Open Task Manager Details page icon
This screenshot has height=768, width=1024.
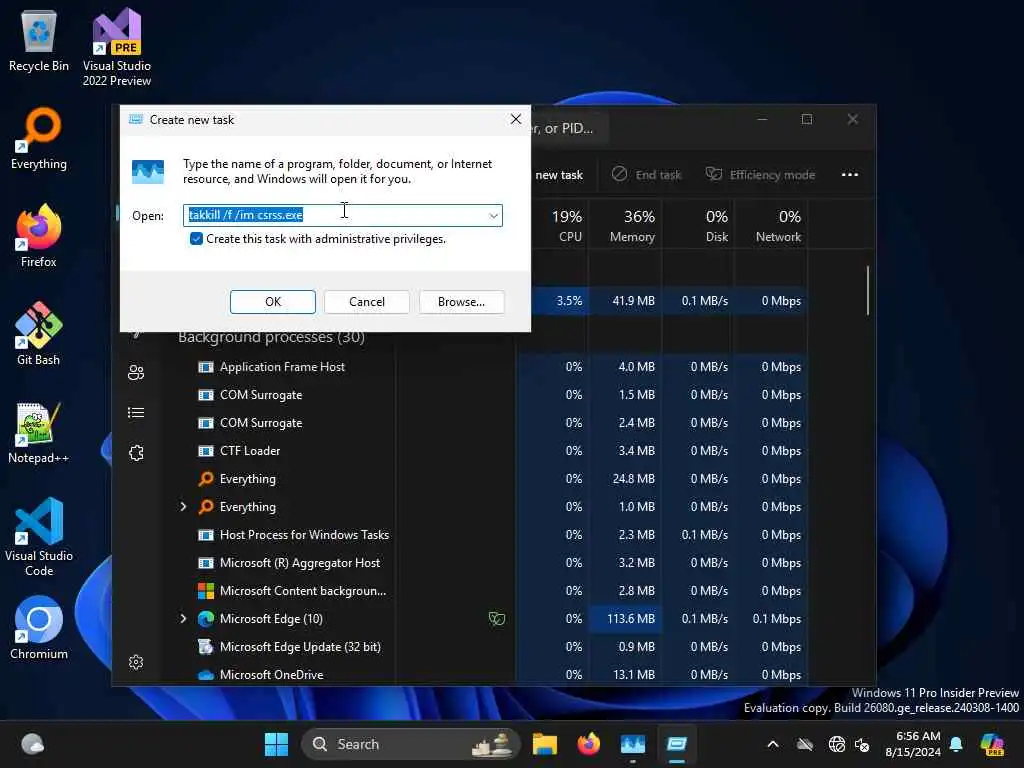pyautogui.click(x=136, y=413)
